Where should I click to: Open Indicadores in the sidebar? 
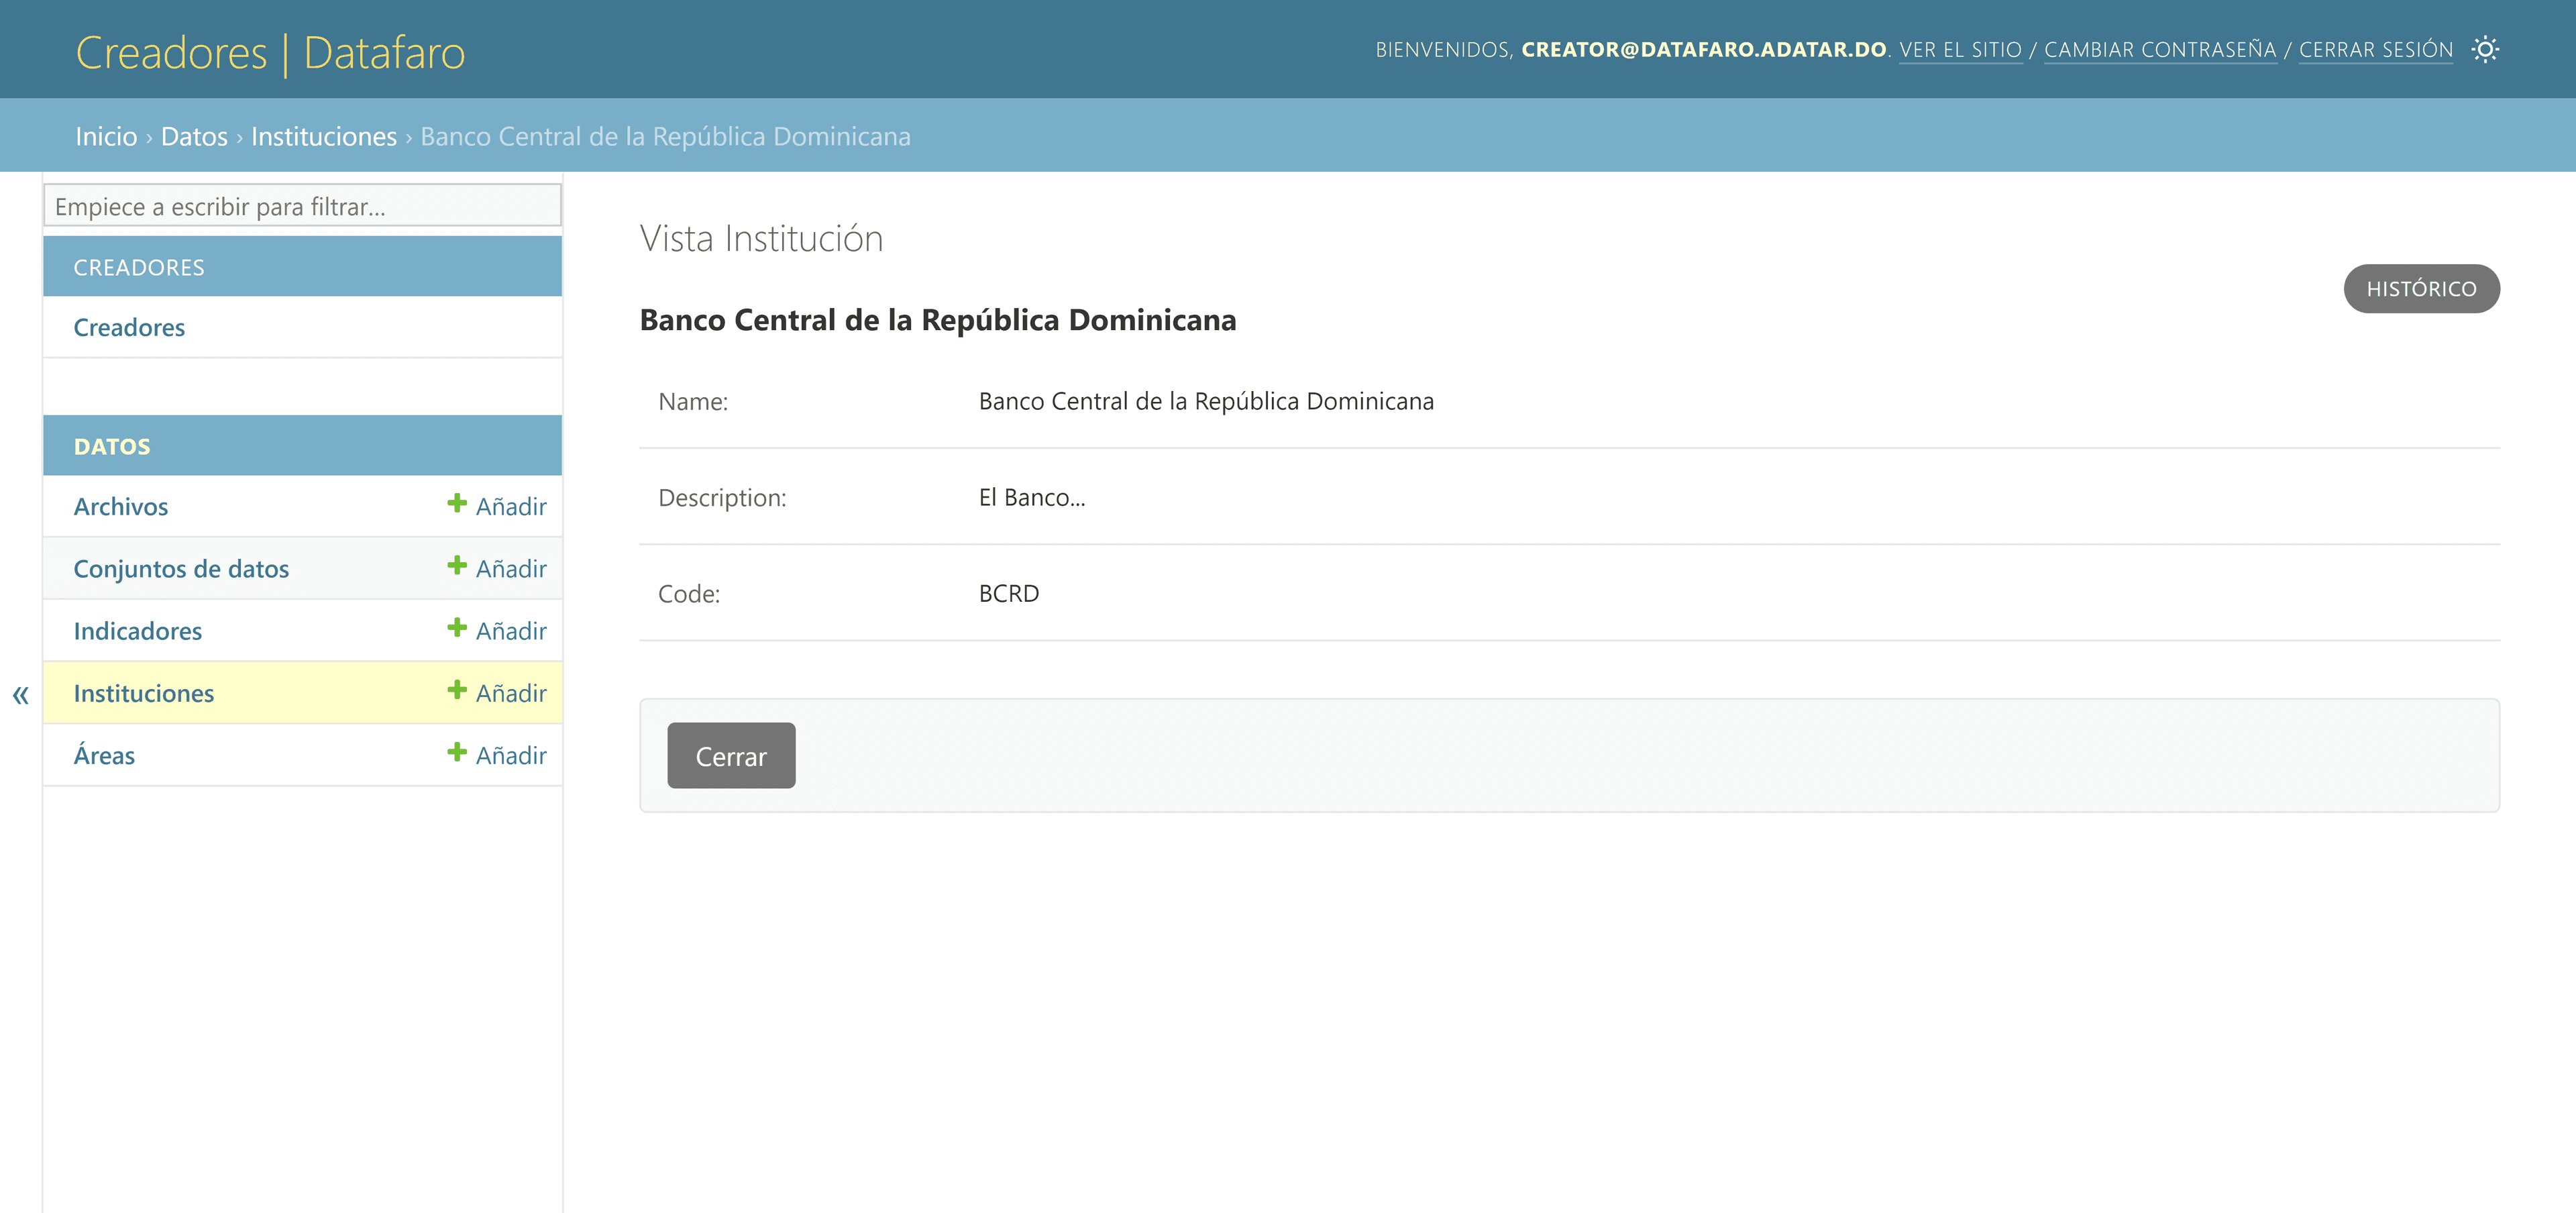click(x=138, y=631)
